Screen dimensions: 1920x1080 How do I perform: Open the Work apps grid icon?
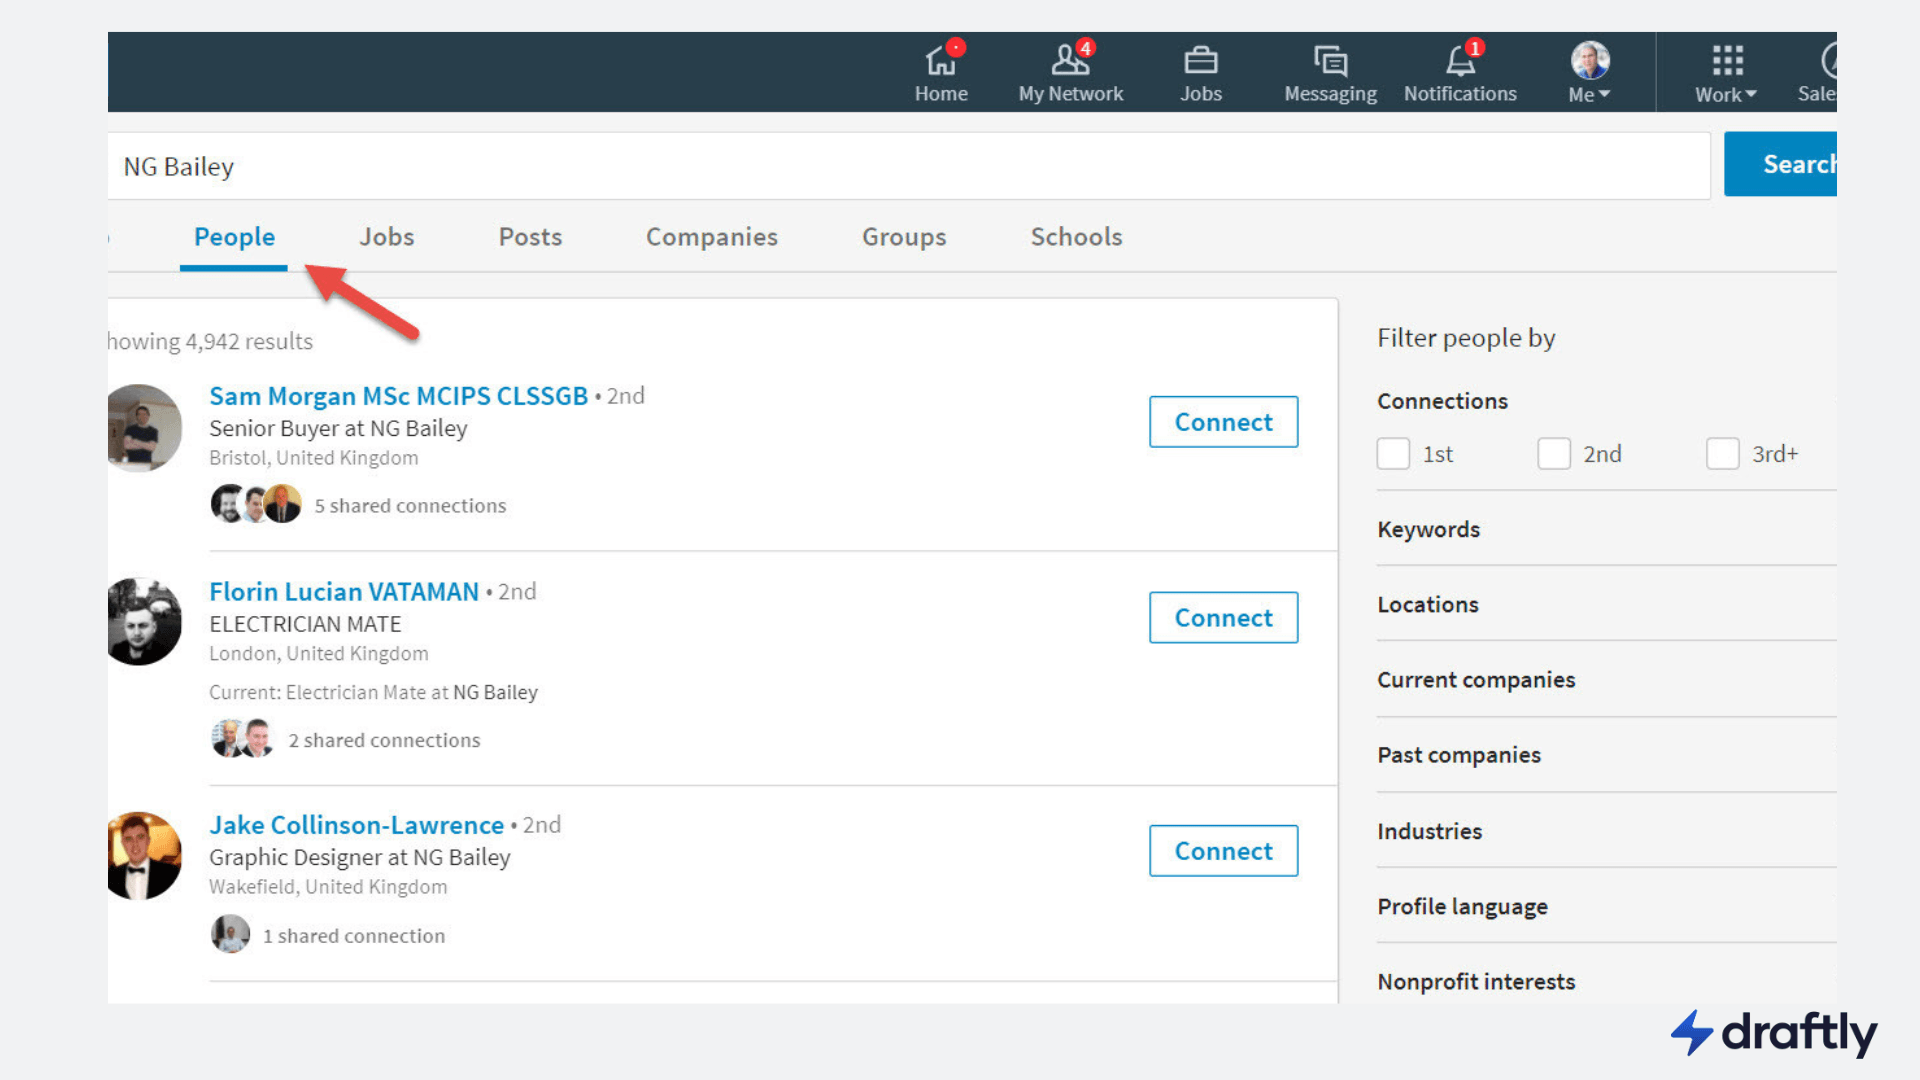coord(1727,62)
